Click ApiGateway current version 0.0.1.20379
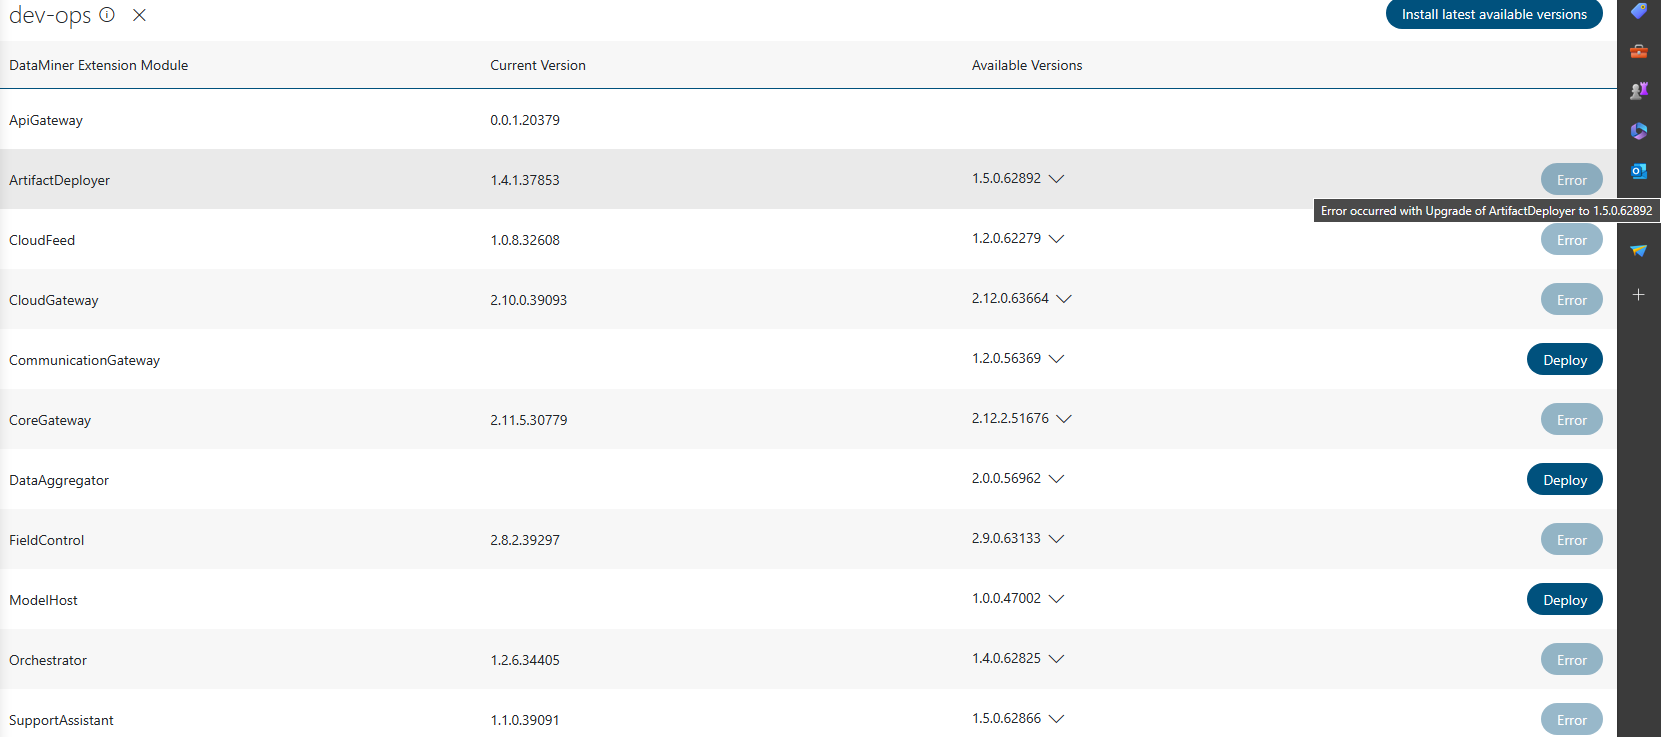This screenshot has height=737, width=1661. coord(525,120)
